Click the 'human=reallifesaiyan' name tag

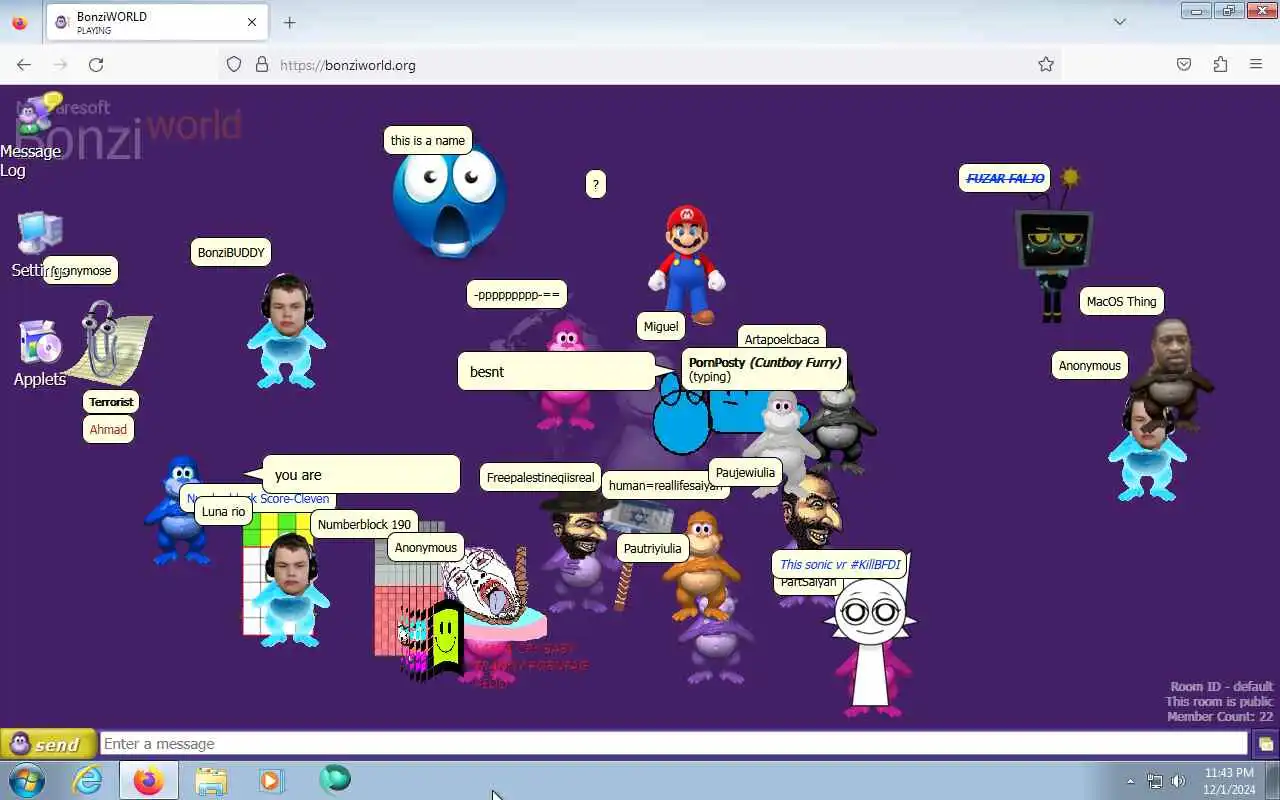click(x=665, y=485)
